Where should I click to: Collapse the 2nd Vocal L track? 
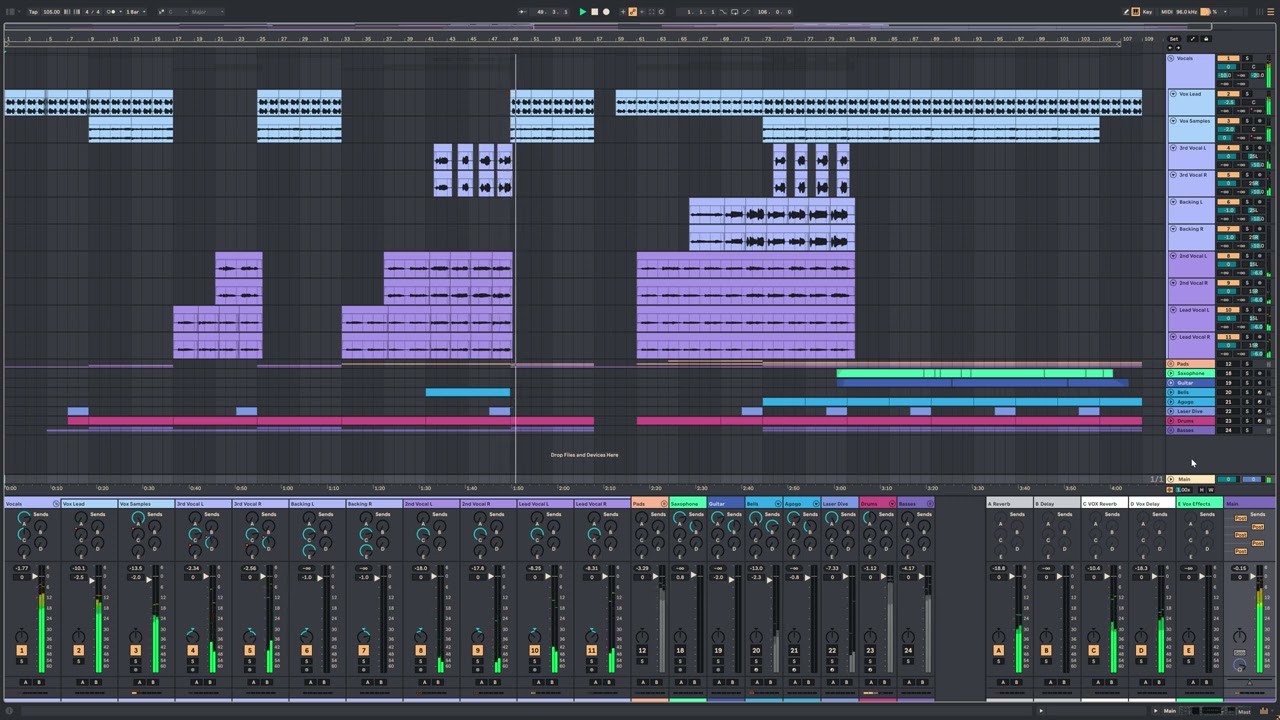[x=1173, y=256]
